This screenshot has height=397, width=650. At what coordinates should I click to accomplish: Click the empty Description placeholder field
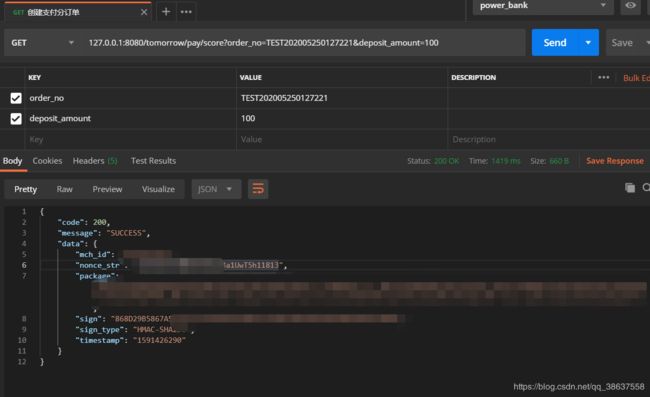548,140
